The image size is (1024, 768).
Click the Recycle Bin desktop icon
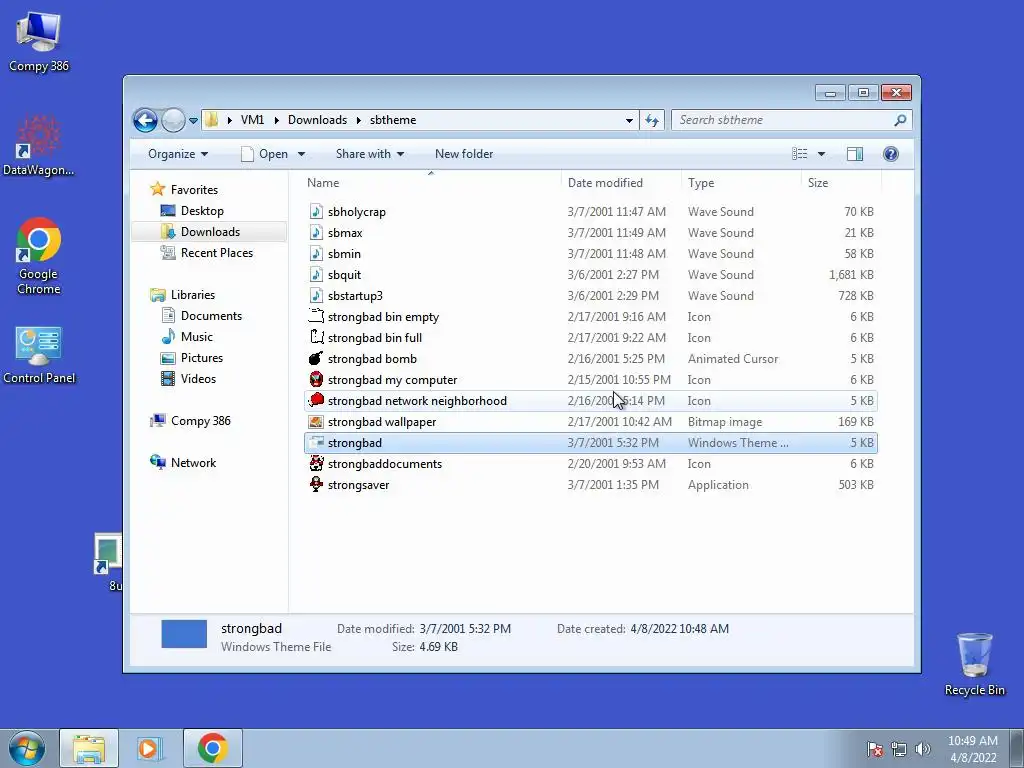[x=974, y=664]
